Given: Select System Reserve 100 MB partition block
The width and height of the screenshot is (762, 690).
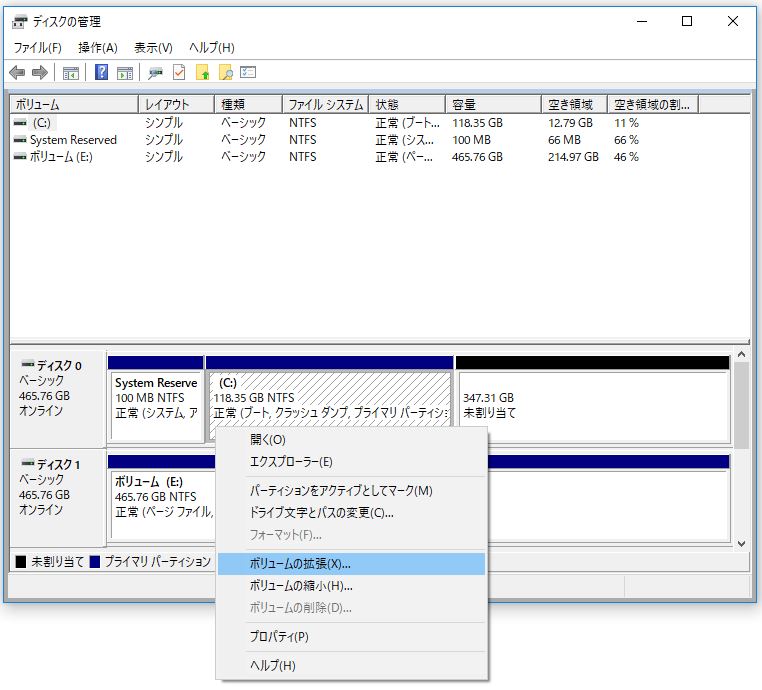Looking at the screenshot, I should [x=156, y=399].
